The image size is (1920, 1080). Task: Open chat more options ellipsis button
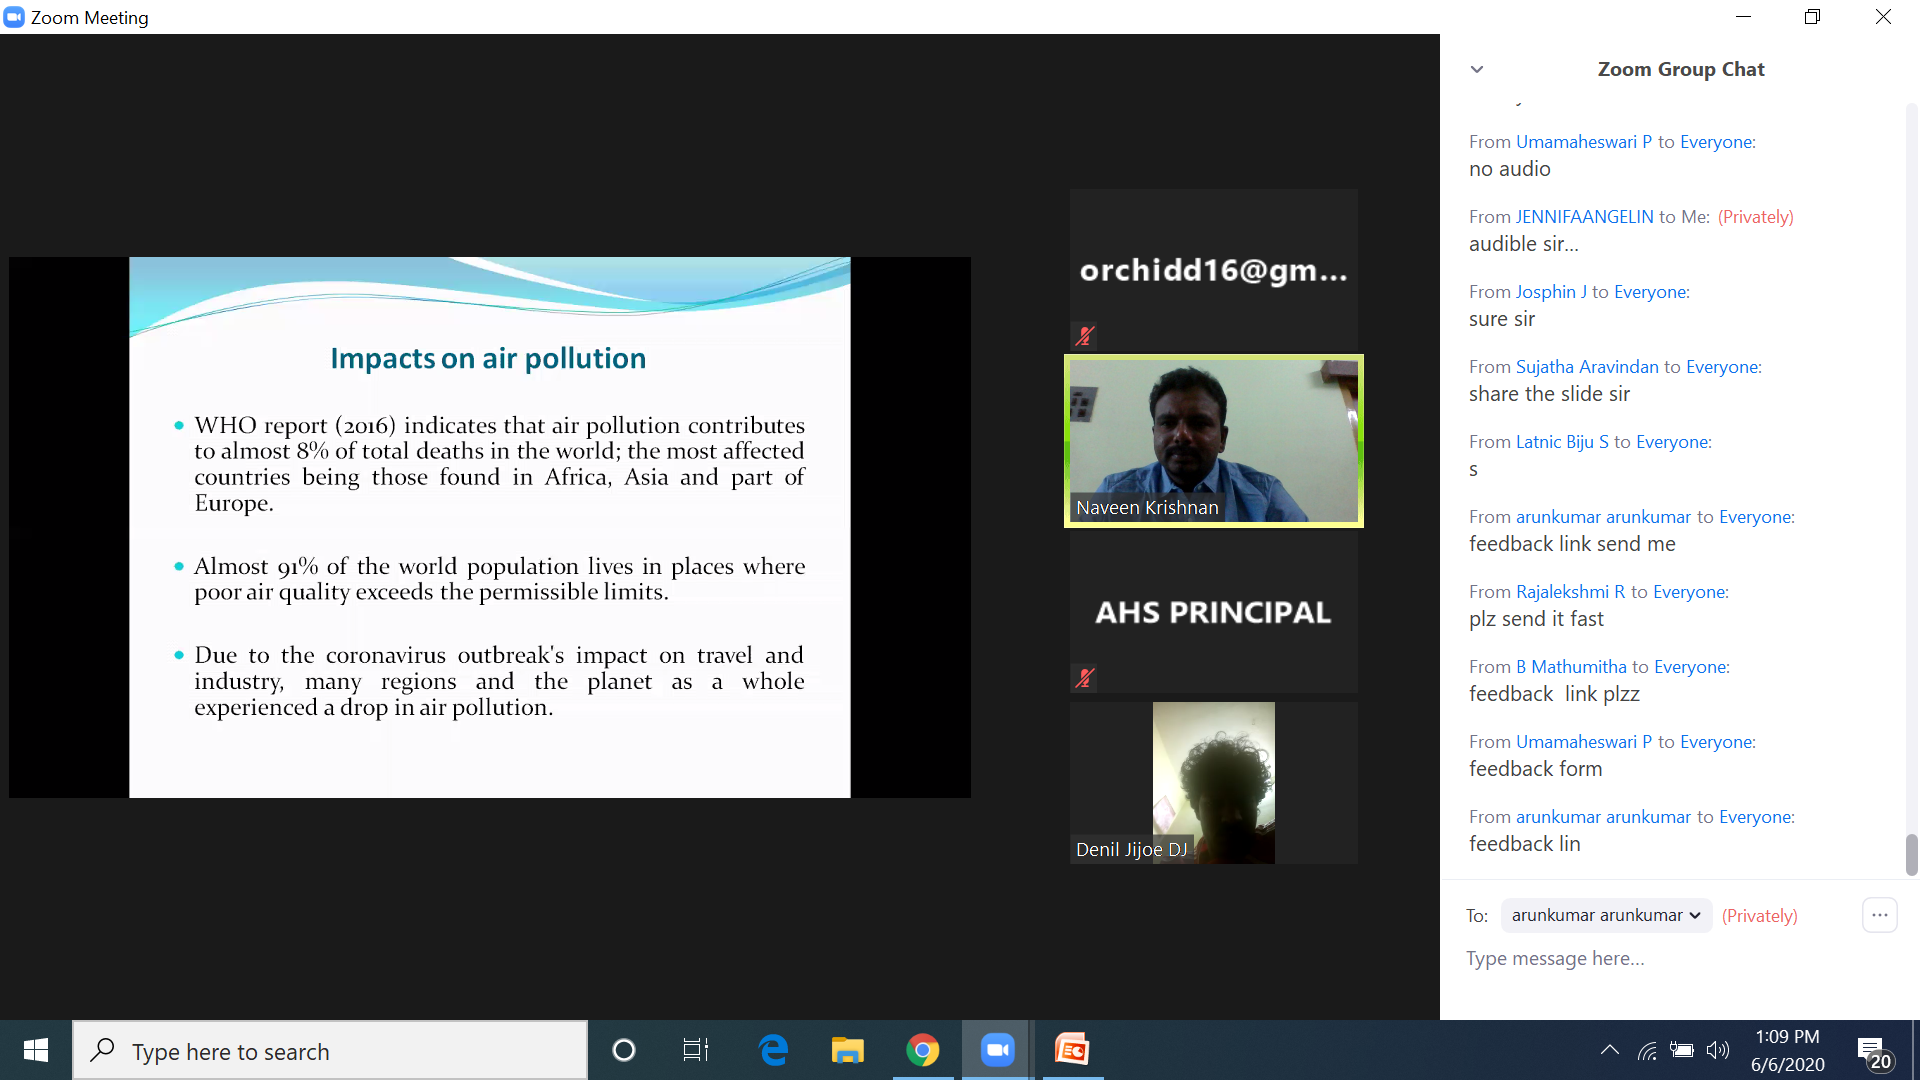(1879, 915)
